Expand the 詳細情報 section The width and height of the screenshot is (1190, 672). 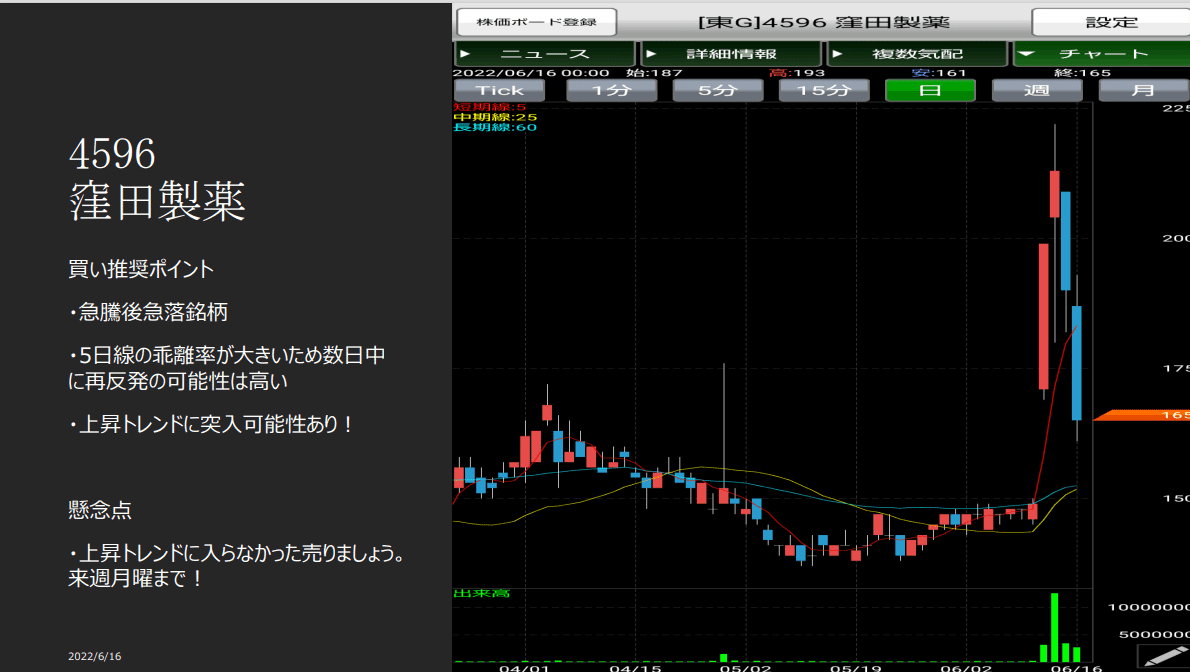click(x=731, y=54)
